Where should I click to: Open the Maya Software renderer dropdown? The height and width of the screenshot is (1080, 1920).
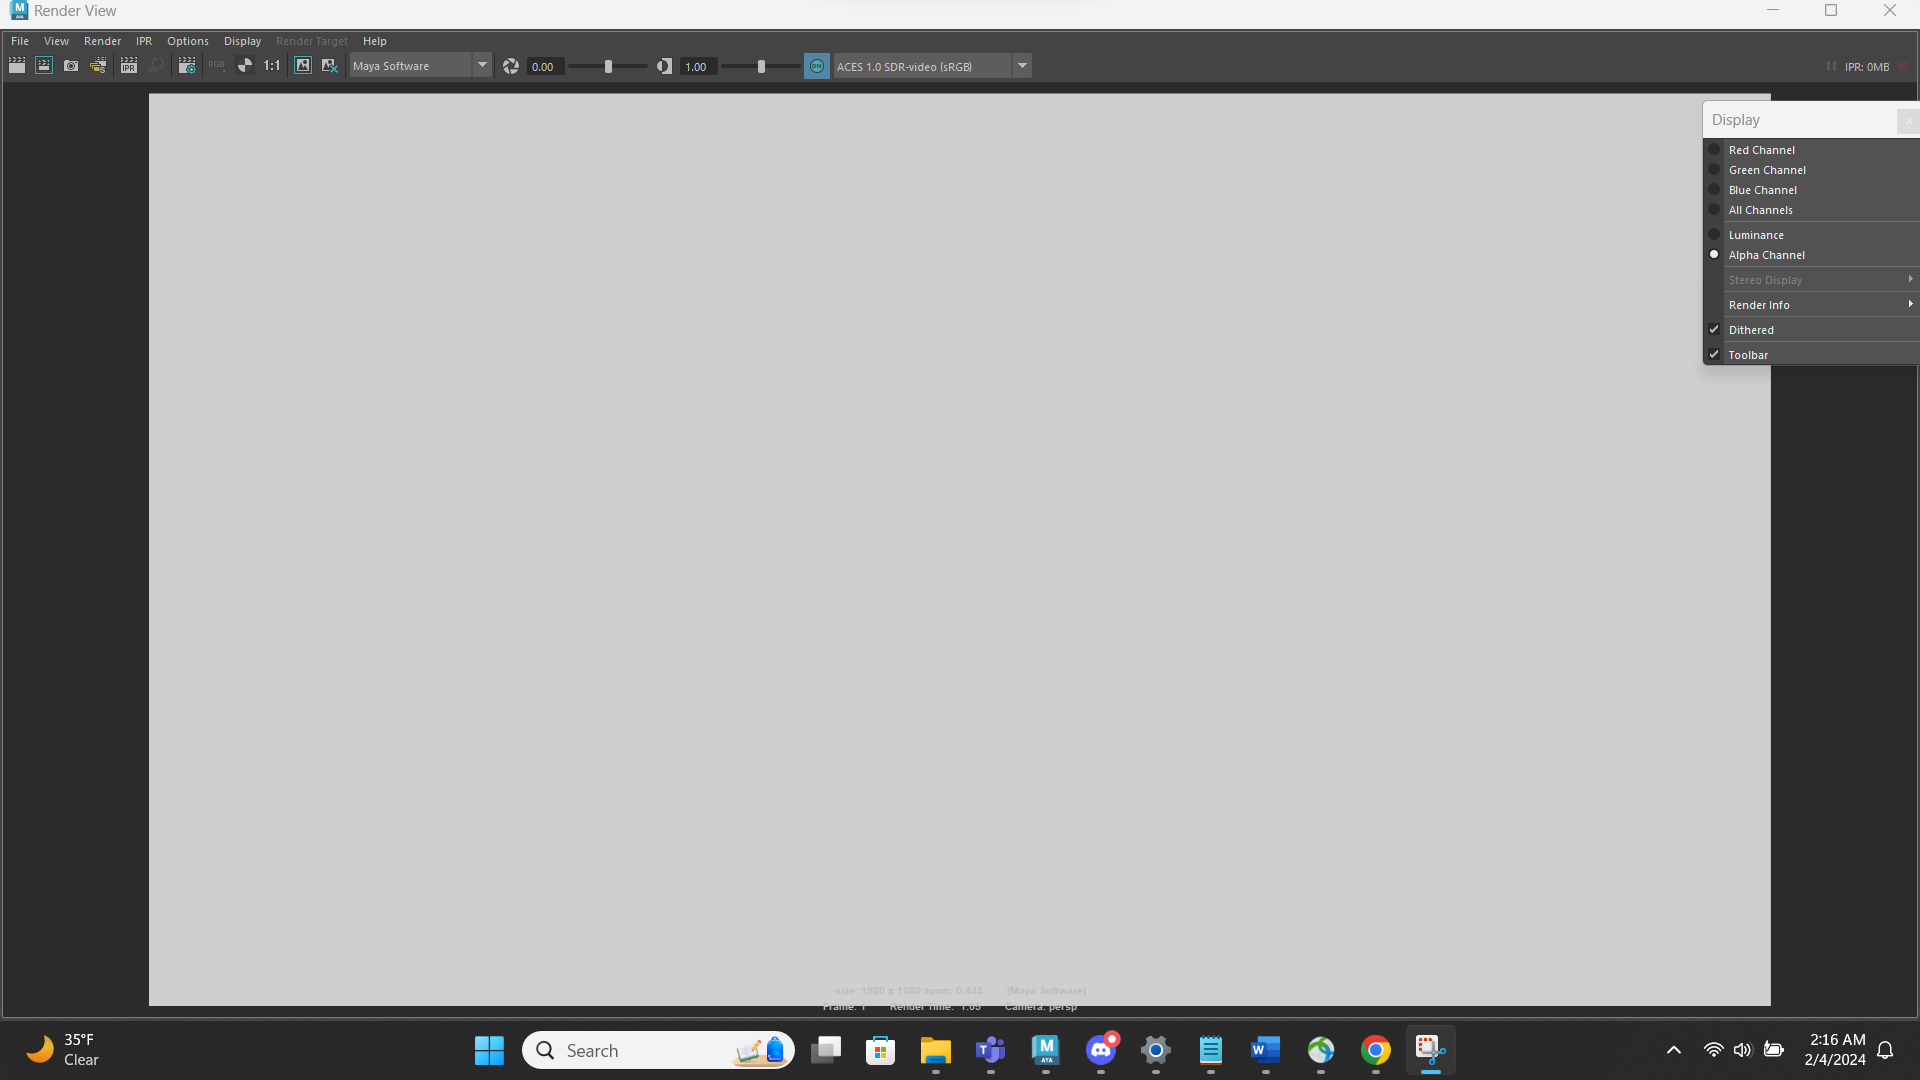pyautogui.click(x=482, y=65)
